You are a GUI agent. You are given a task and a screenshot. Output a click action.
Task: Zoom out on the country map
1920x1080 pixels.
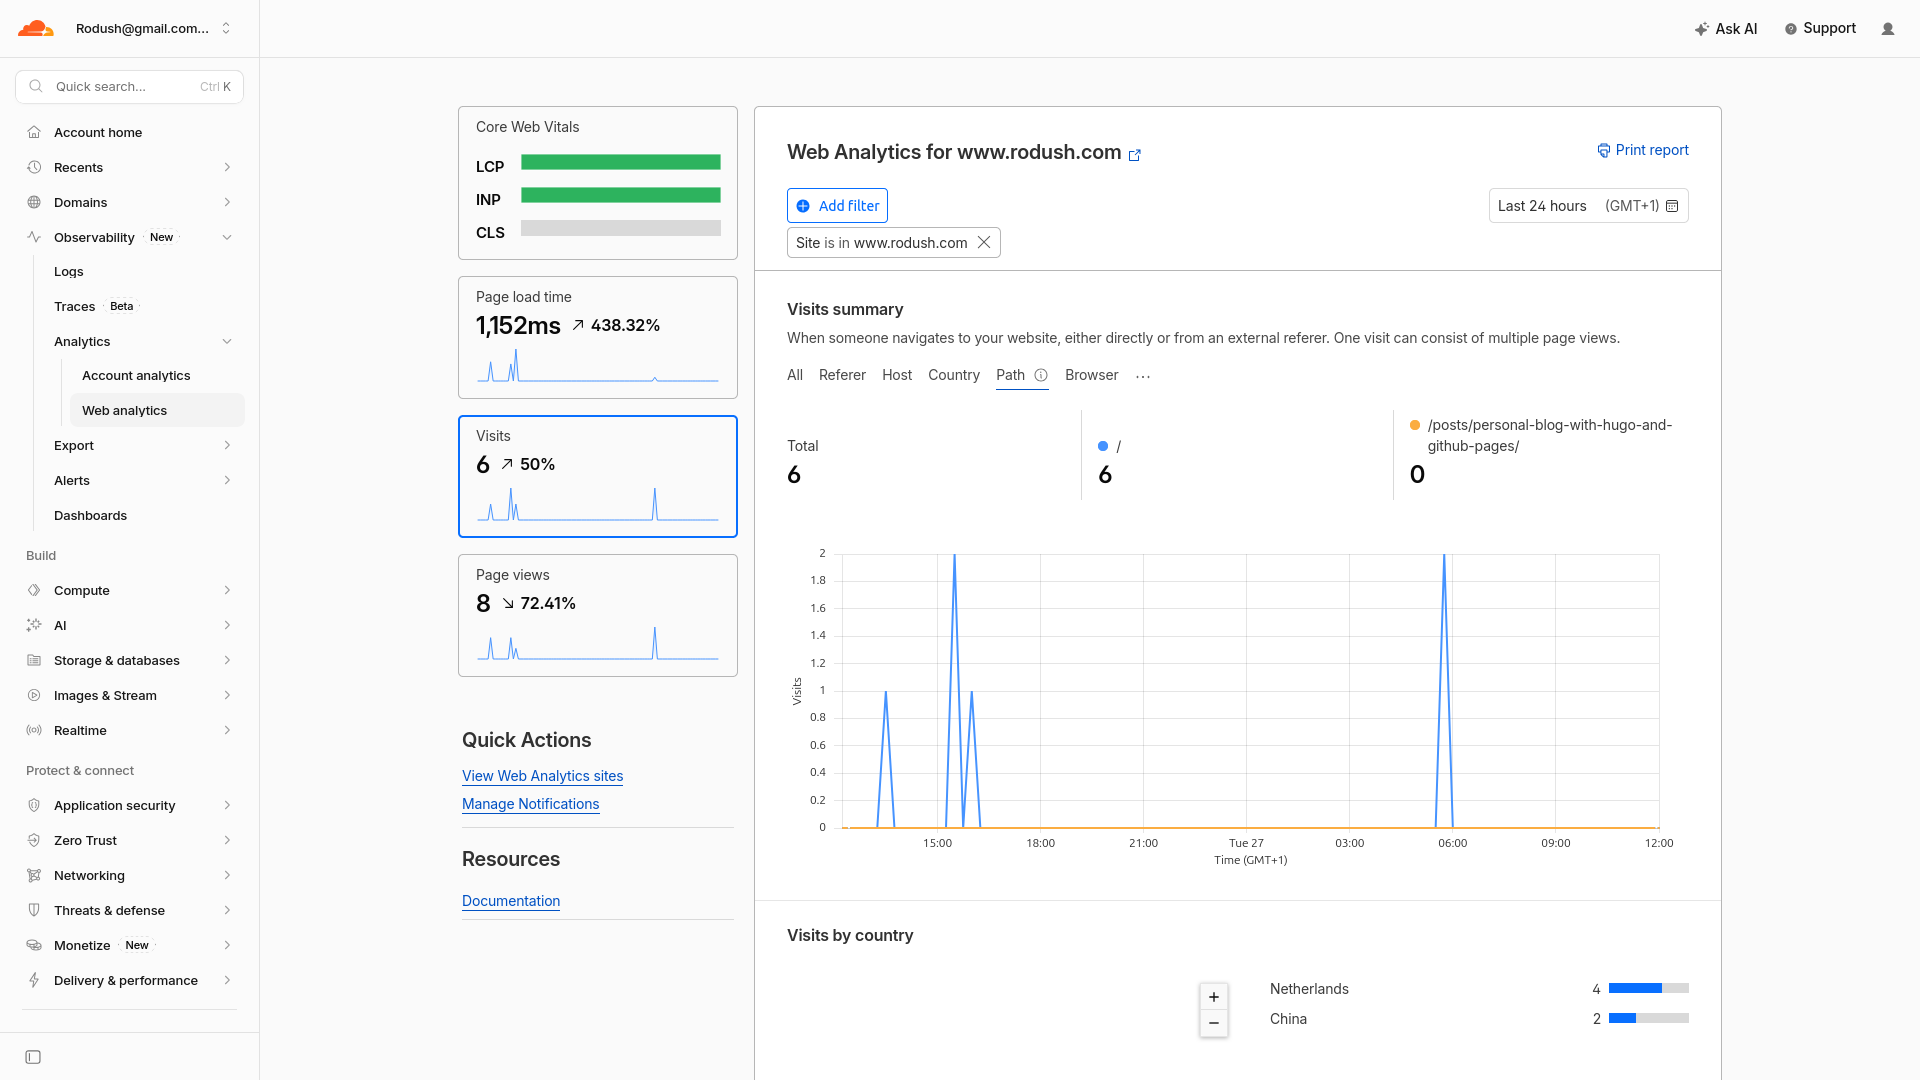pos(1214,1023)
